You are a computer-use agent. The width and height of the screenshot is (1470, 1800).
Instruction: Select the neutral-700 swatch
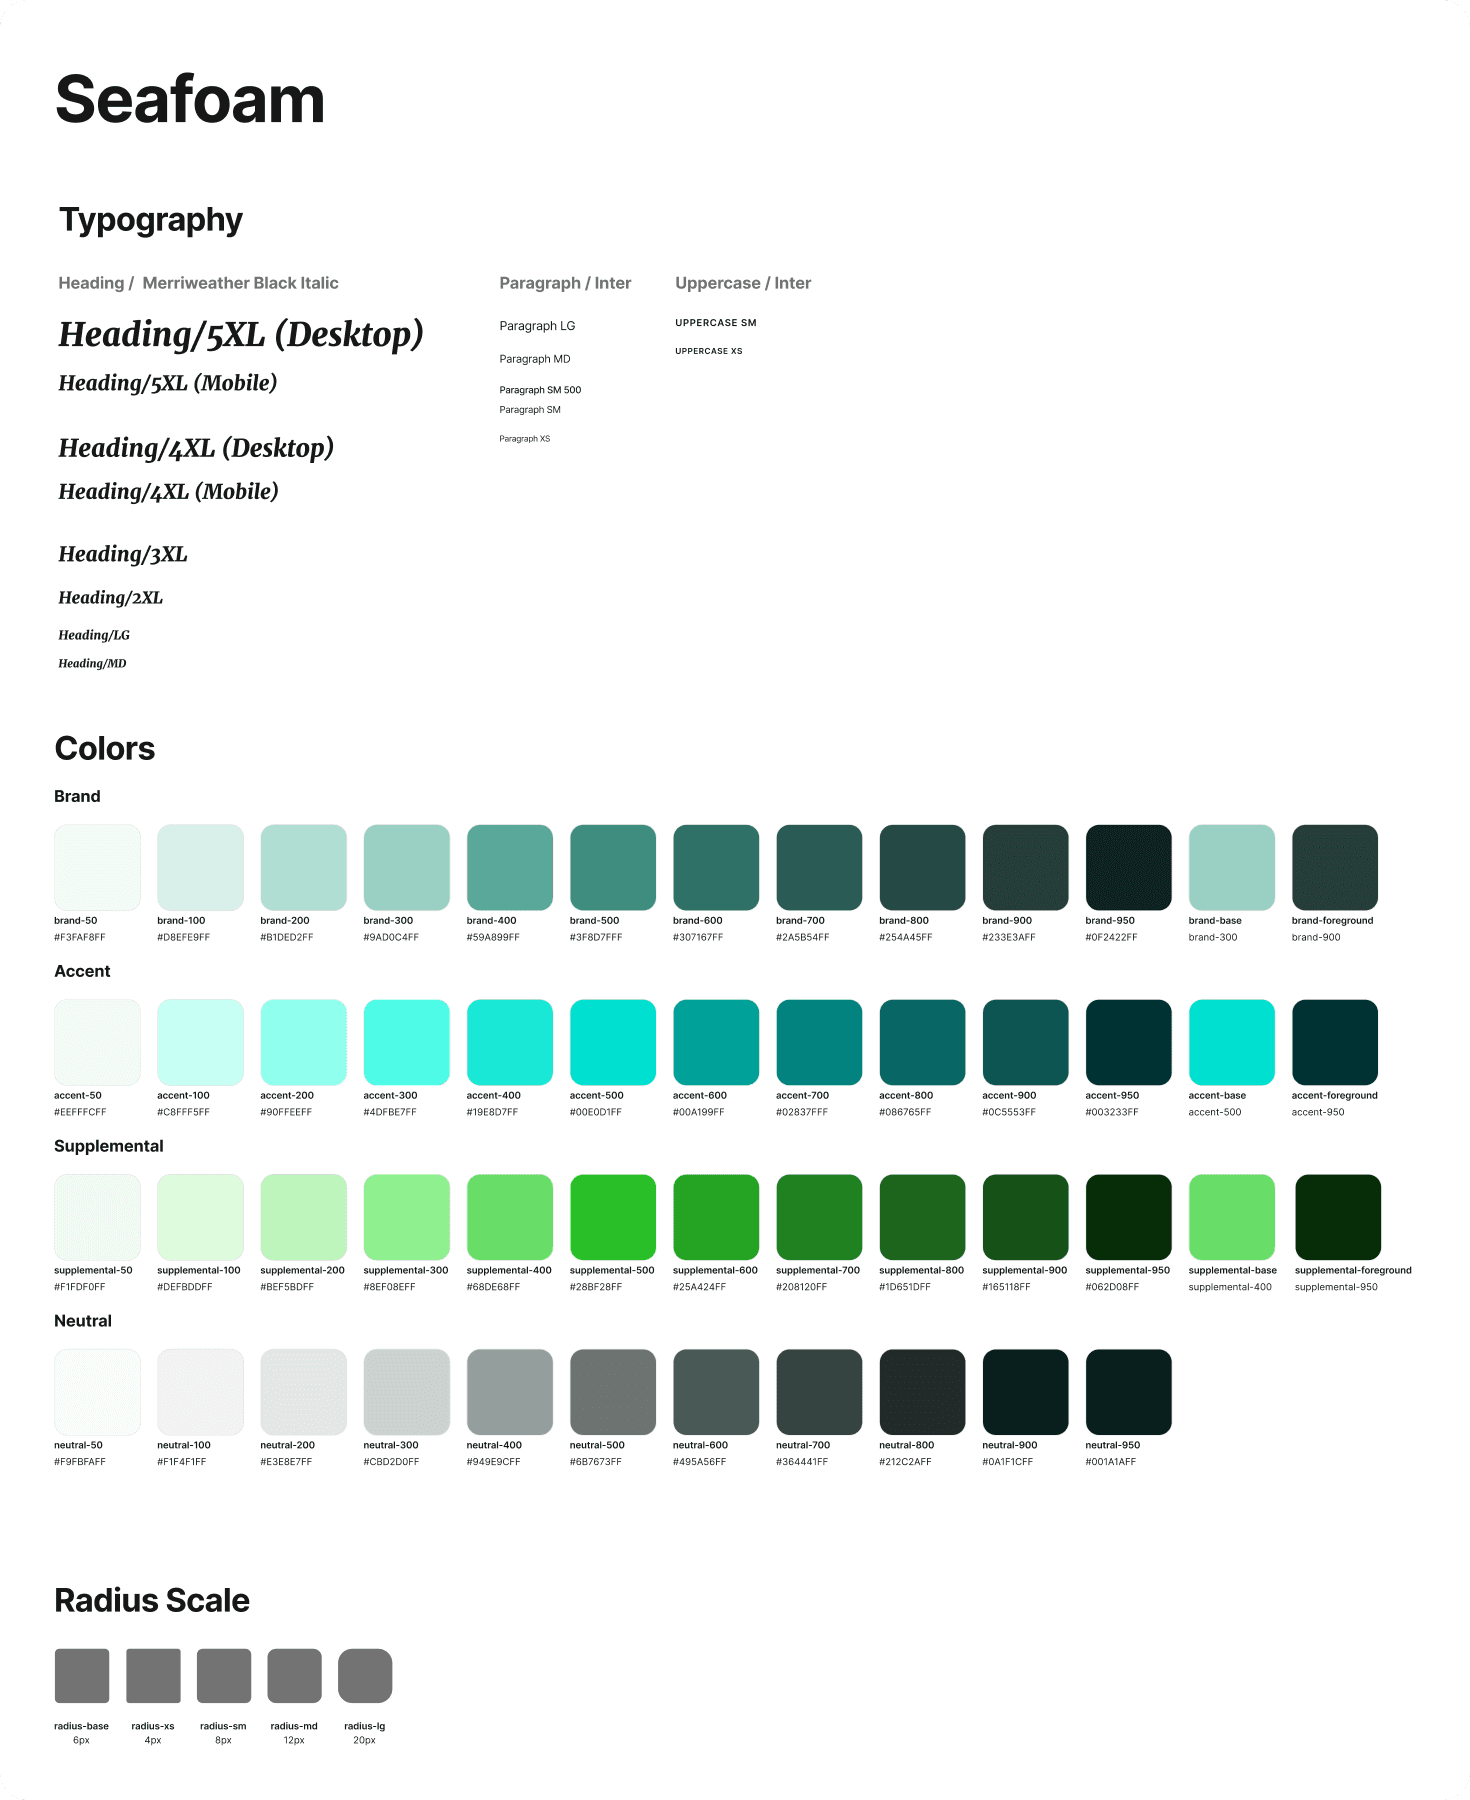pos(819,1392)
